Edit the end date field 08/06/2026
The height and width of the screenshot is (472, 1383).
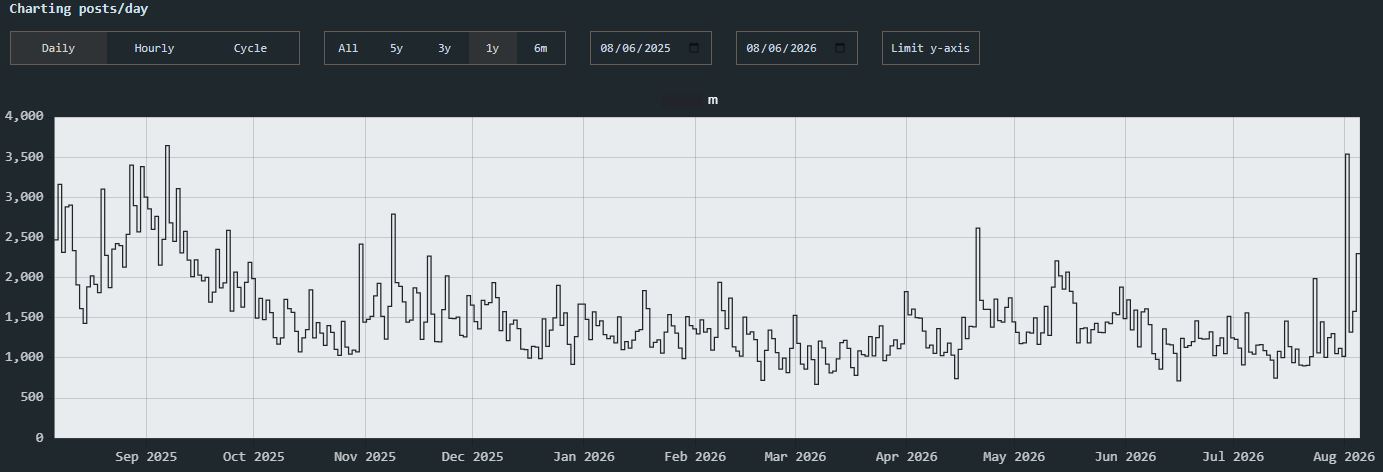[797, 48]
